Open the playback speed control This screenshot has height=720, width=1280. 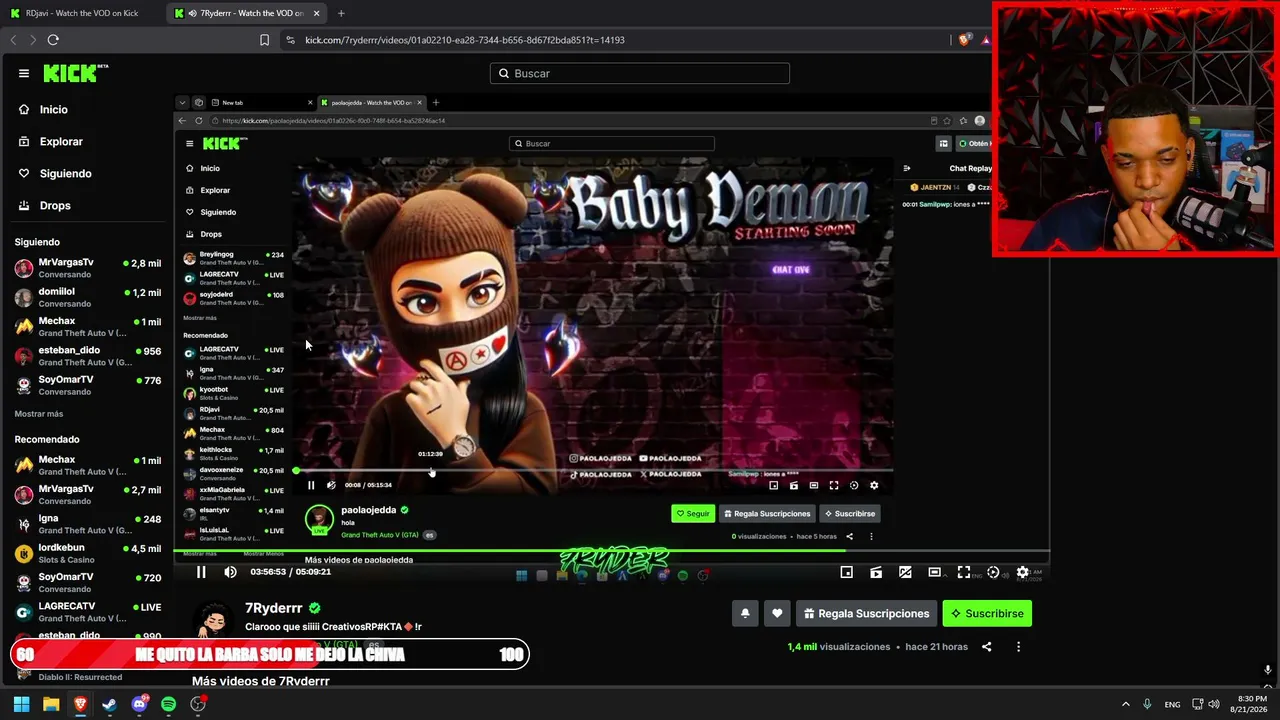coord(993,572)
